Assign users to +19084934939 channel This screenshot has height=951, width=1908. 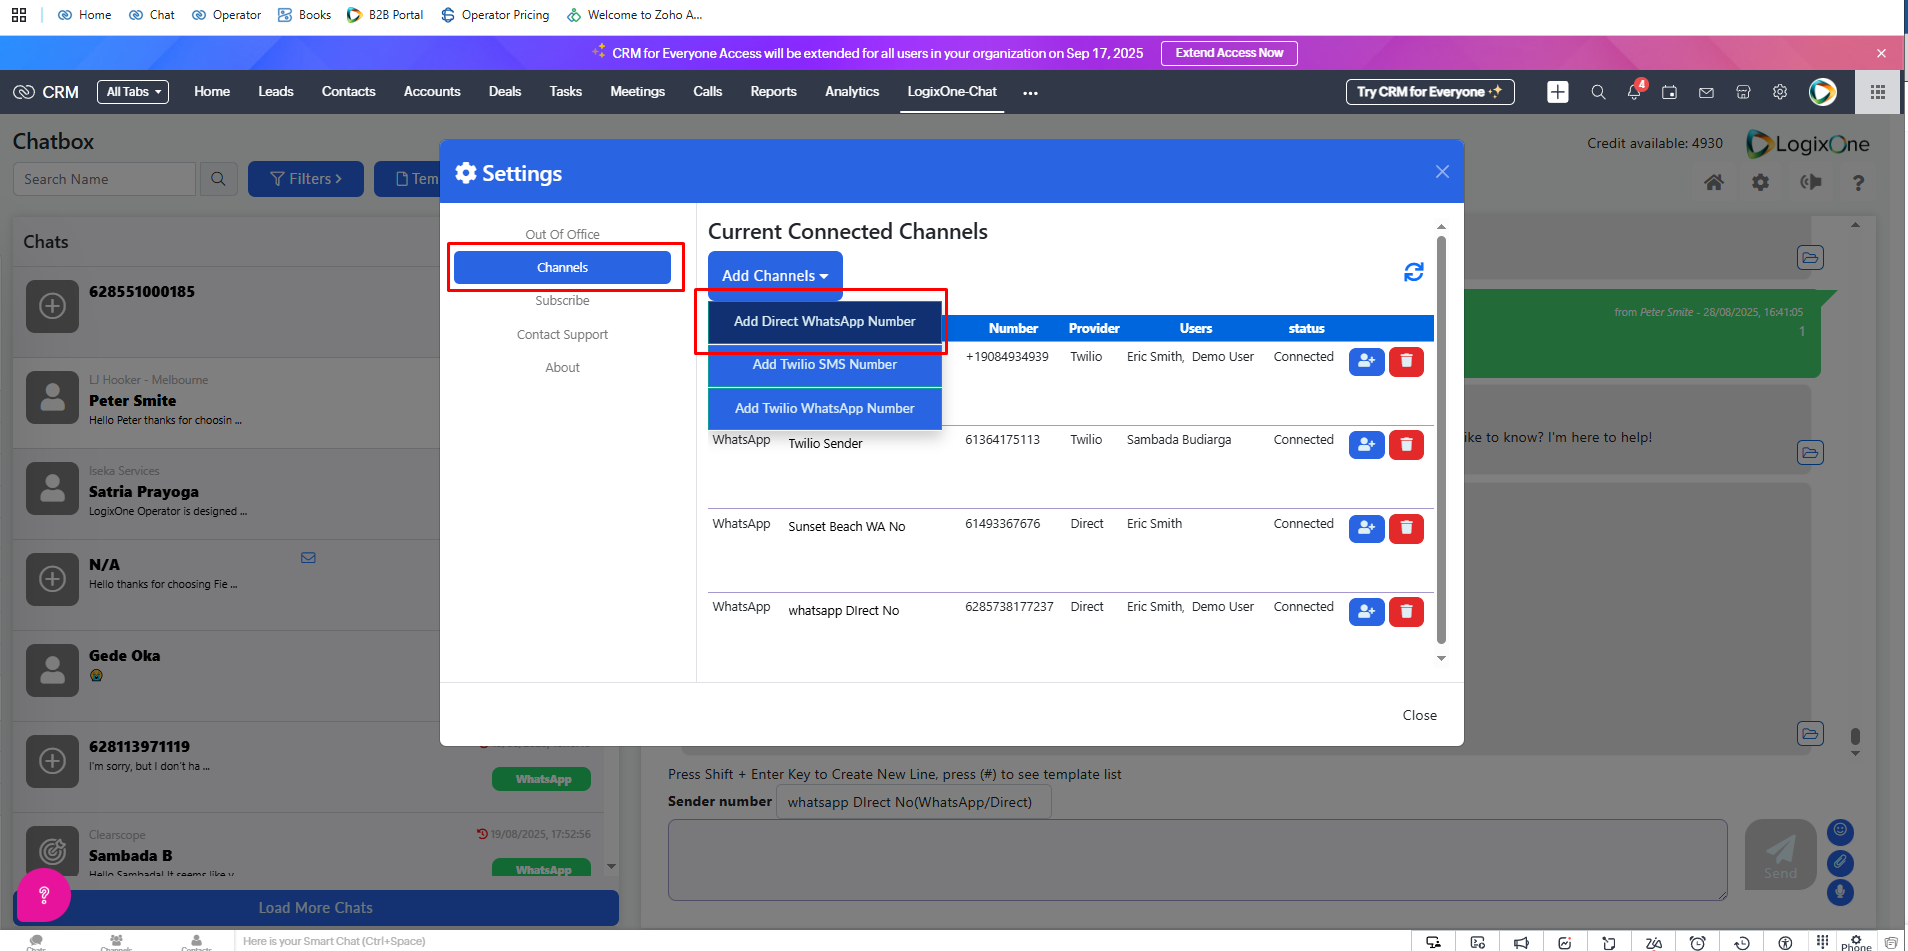click(1366, 362)
